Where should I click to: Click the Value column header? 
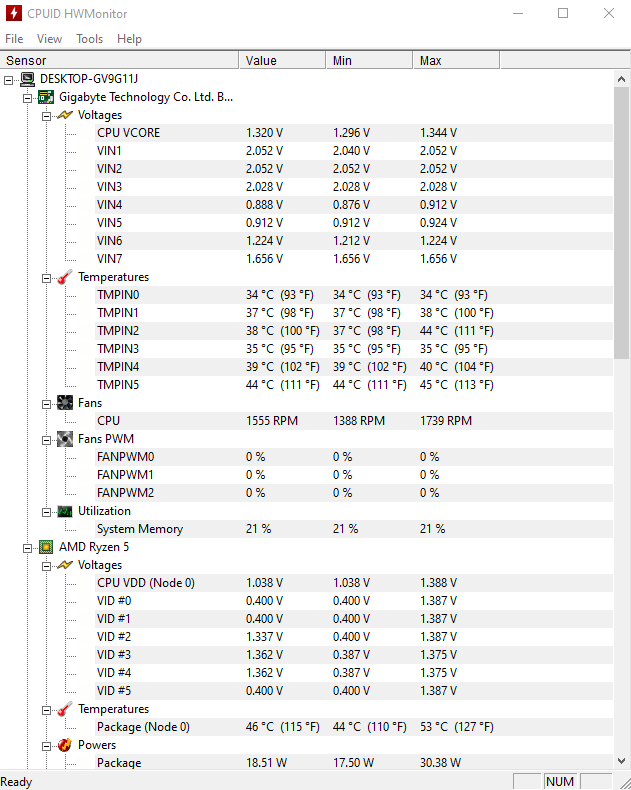coord(282,60)
